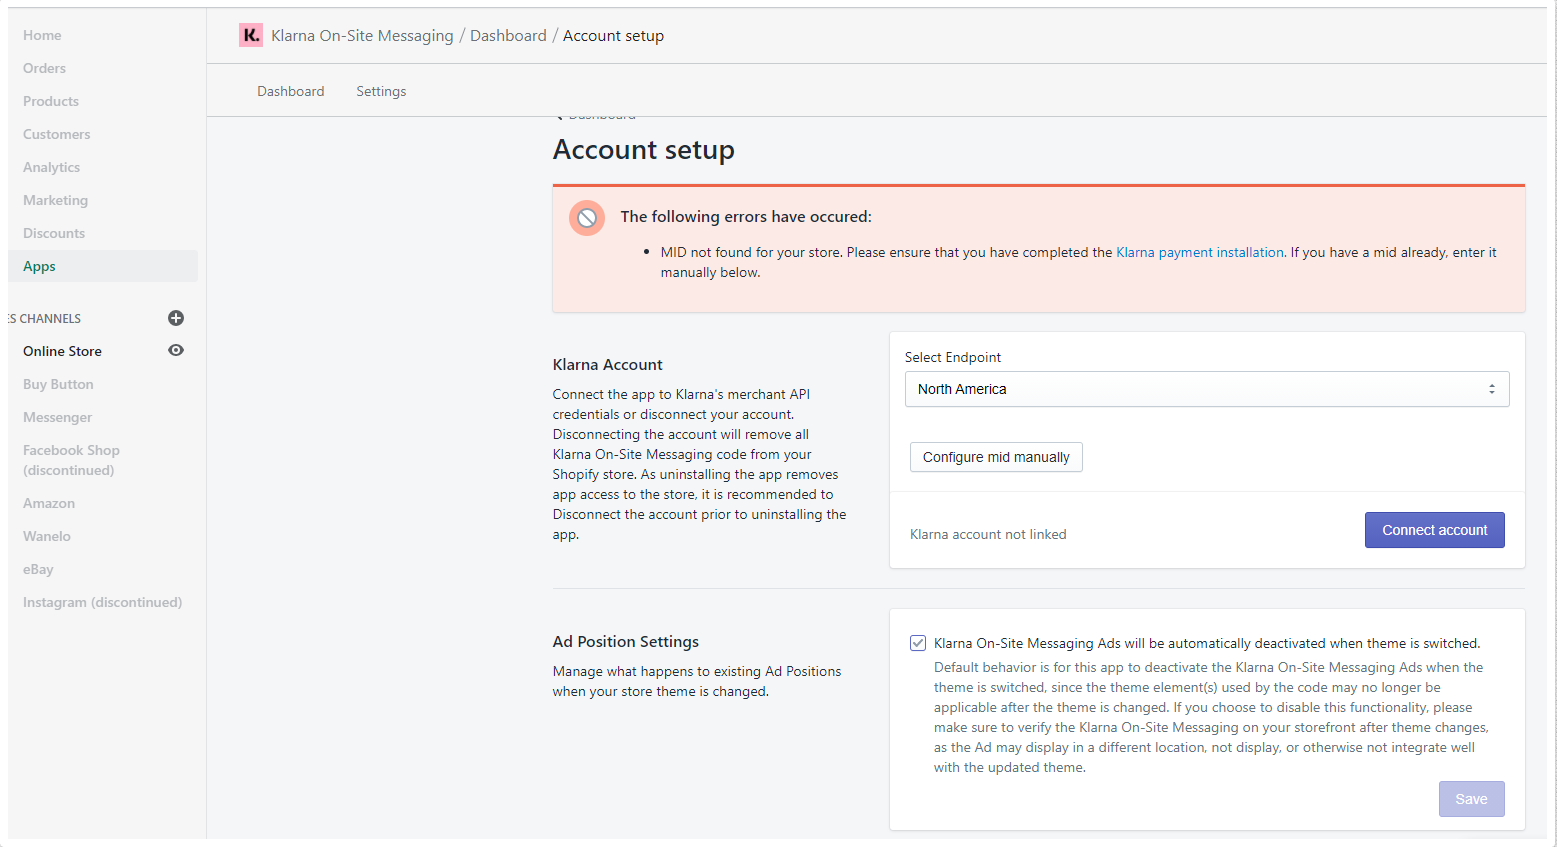Open the Select Endpoint dropdown

[x=1207, y=389]
